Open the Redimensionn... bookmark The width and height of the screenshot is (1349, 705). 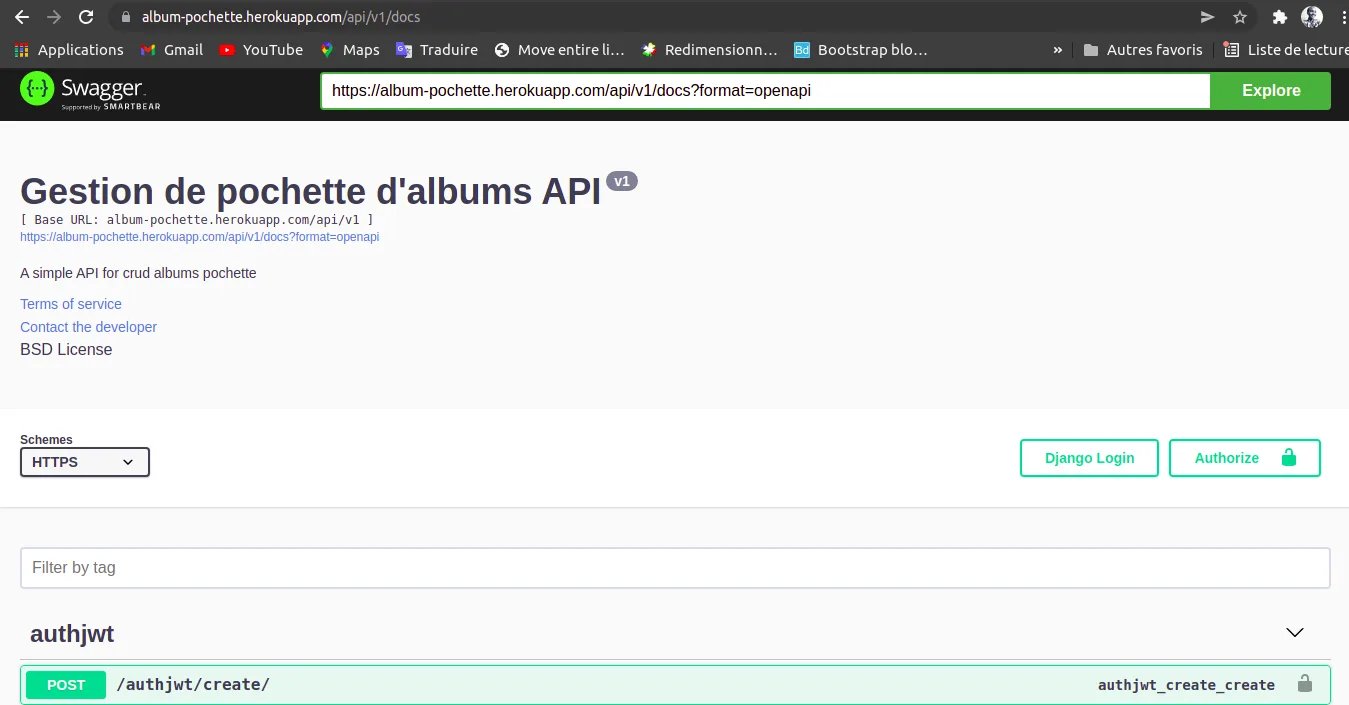709,50
